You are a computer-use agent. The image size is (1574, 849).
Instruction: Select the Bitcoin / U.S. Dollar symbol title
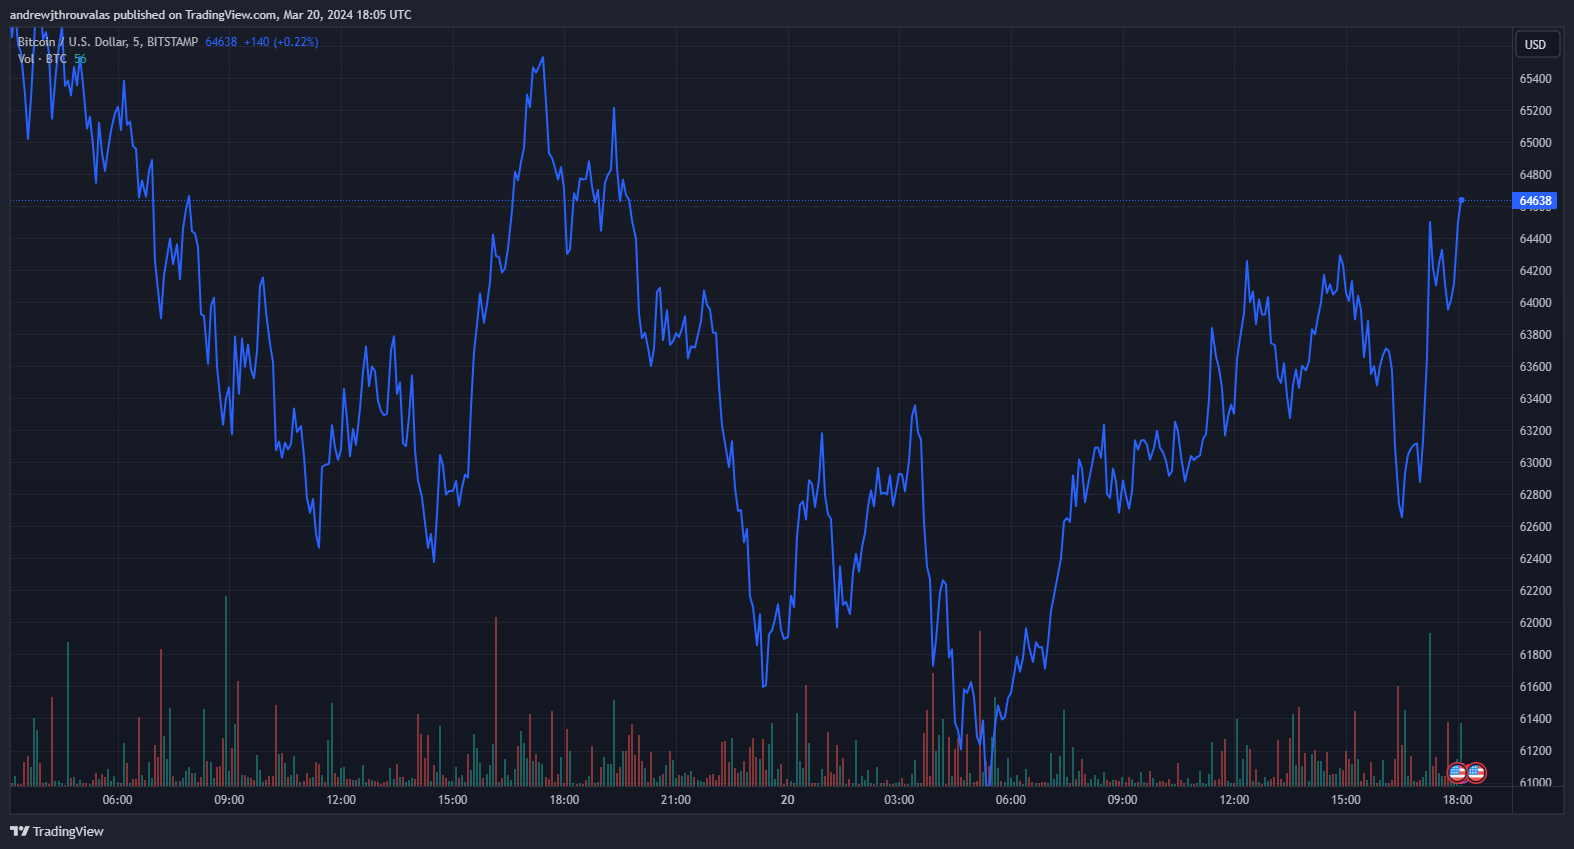pyautogui.click(x=107, y=42)
